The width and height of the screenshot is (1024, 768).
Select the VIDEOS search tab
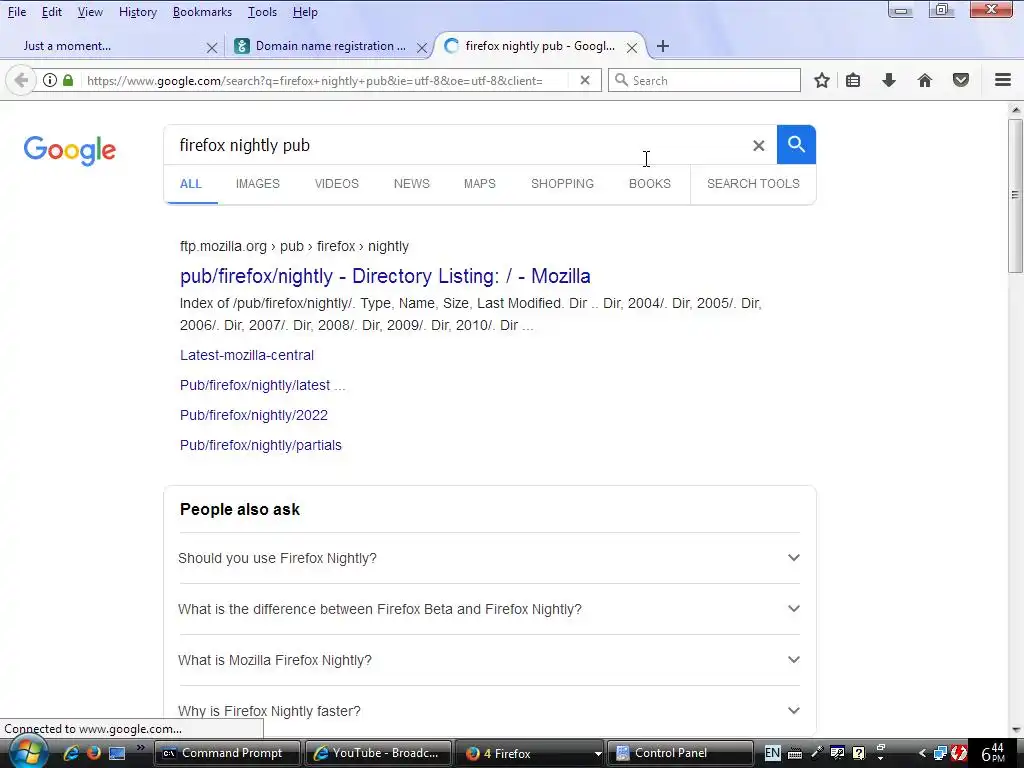336,184
